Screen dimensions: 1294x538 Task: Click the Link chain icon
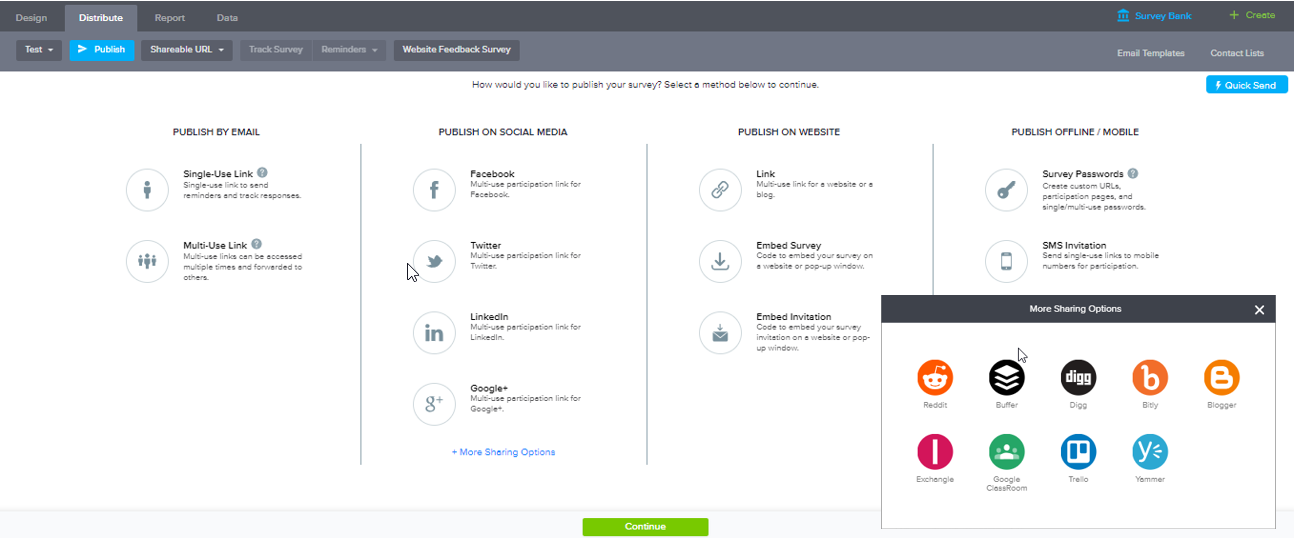(720, 190)
